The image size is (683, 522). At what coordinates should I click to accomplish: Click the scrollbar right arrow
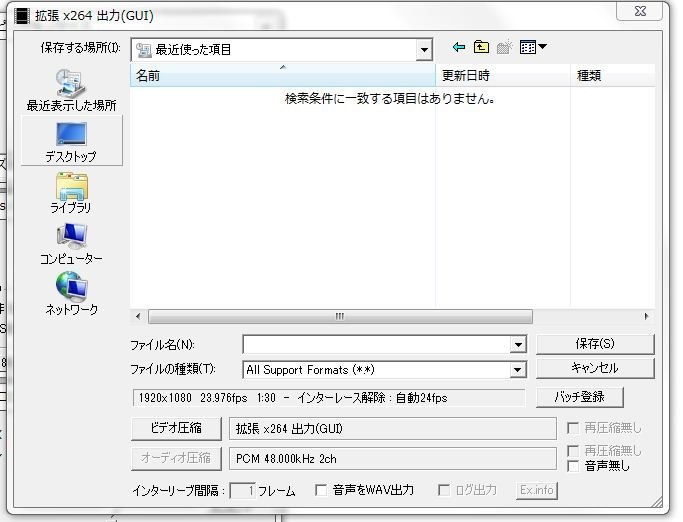point(646,316)
